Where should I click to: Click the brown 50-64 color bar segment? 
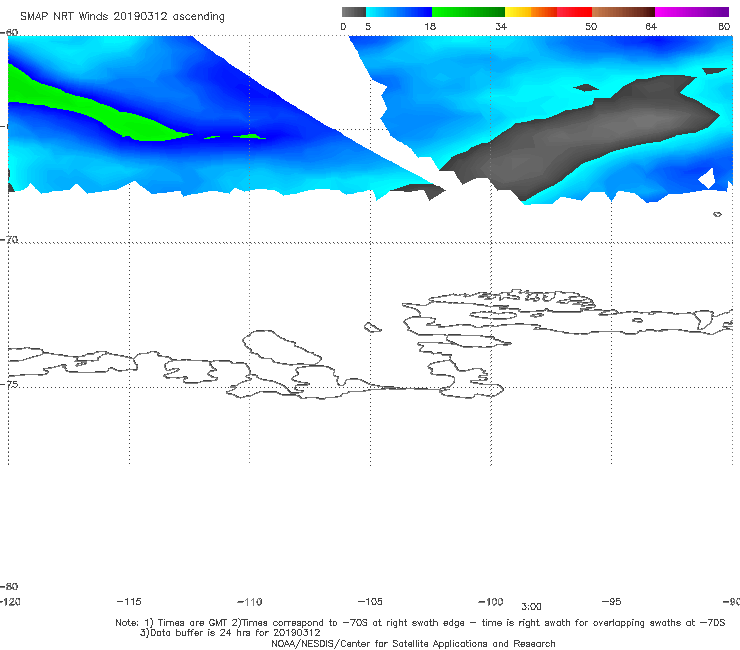point(623,12)
